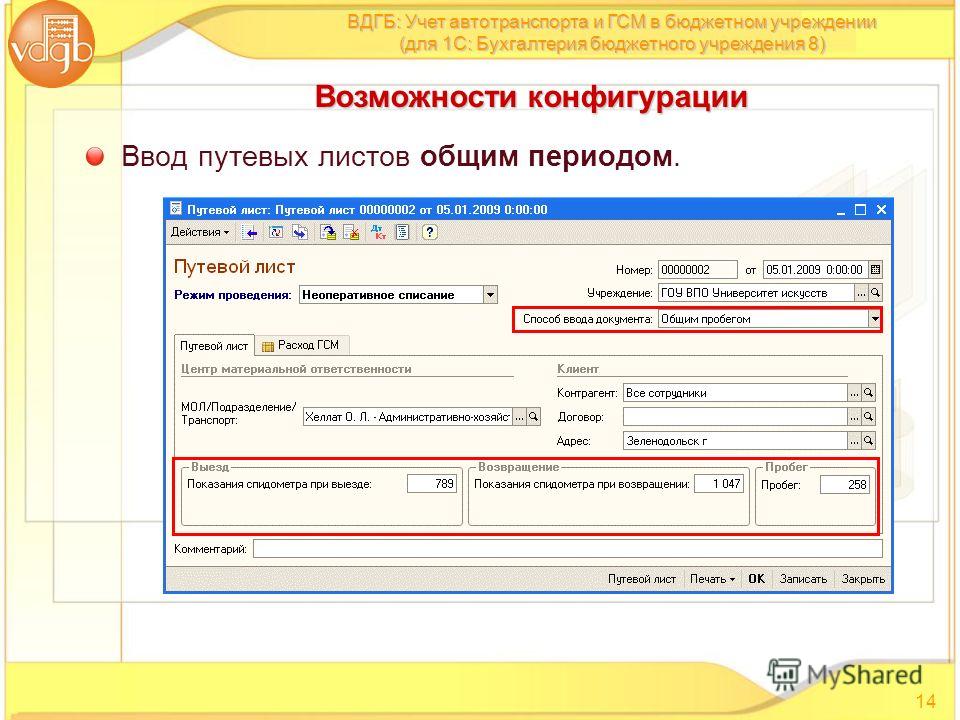Click the Адрес field Зеленодольск г
960x720 pixels.
735,441
